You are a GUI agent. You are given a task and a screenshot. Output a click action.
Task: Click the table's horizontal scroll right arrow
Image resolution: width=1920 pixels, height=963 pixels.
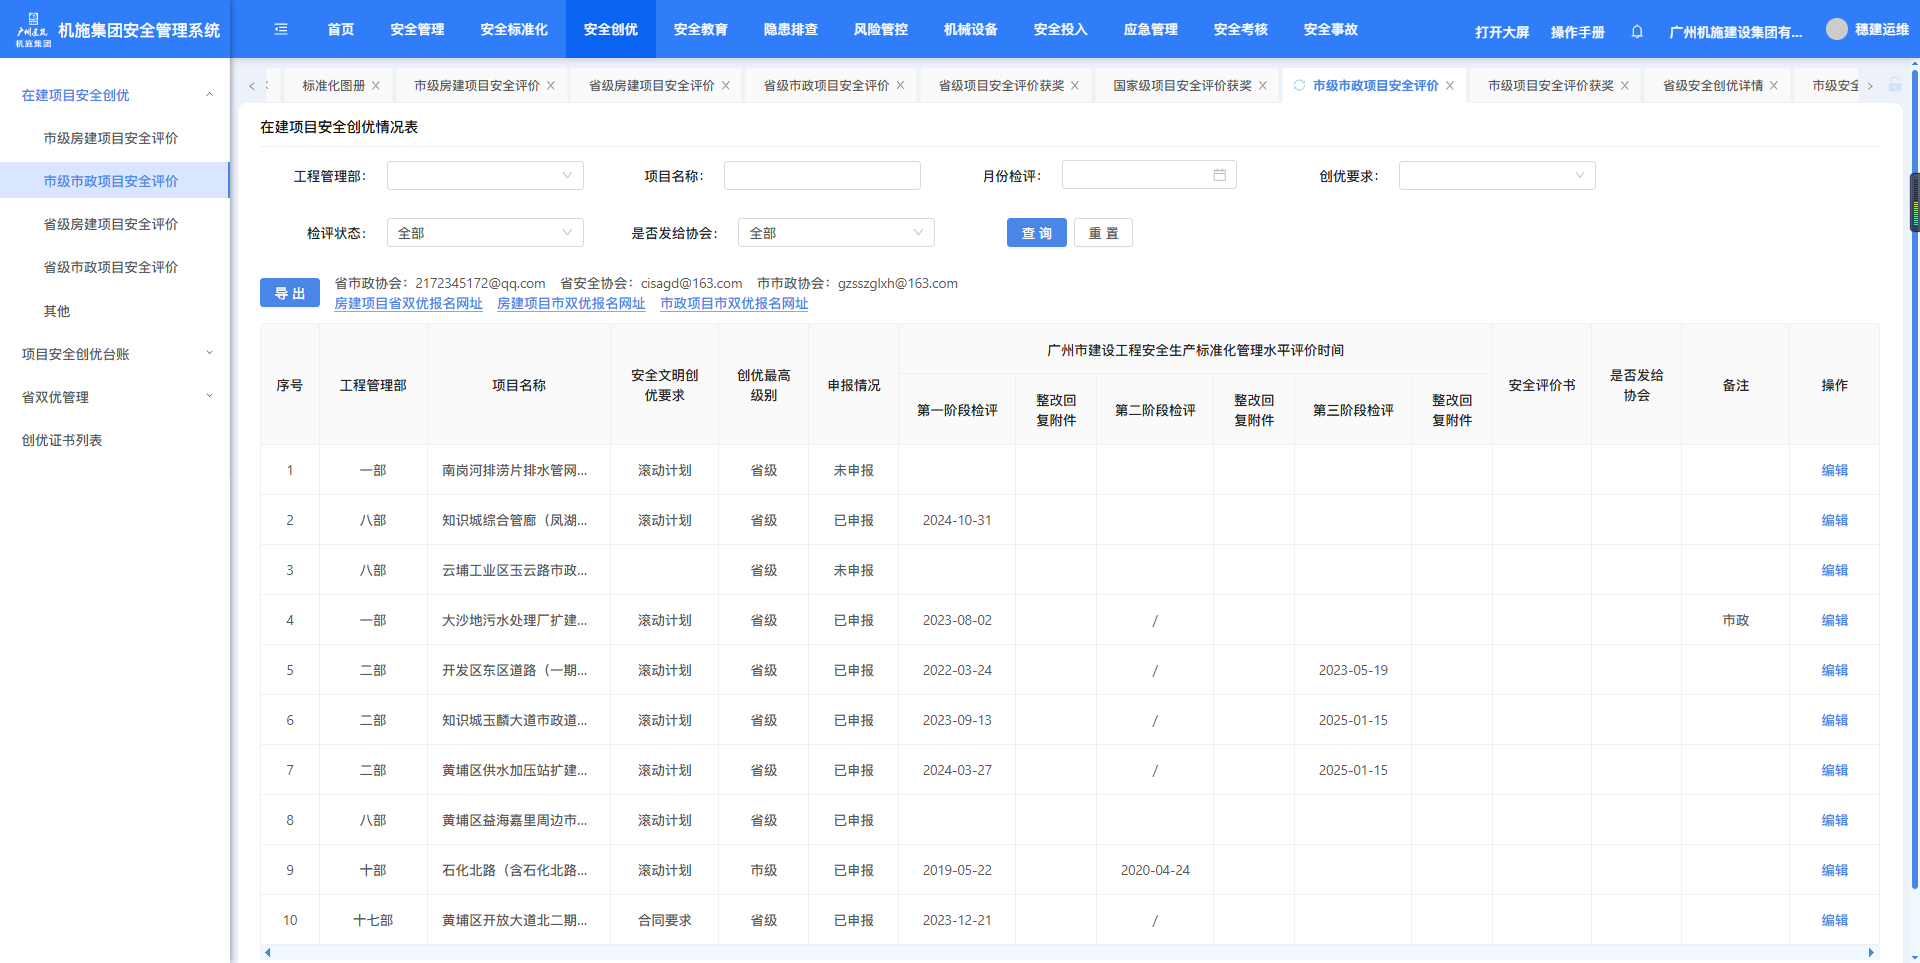click(x=1871, y=952)
